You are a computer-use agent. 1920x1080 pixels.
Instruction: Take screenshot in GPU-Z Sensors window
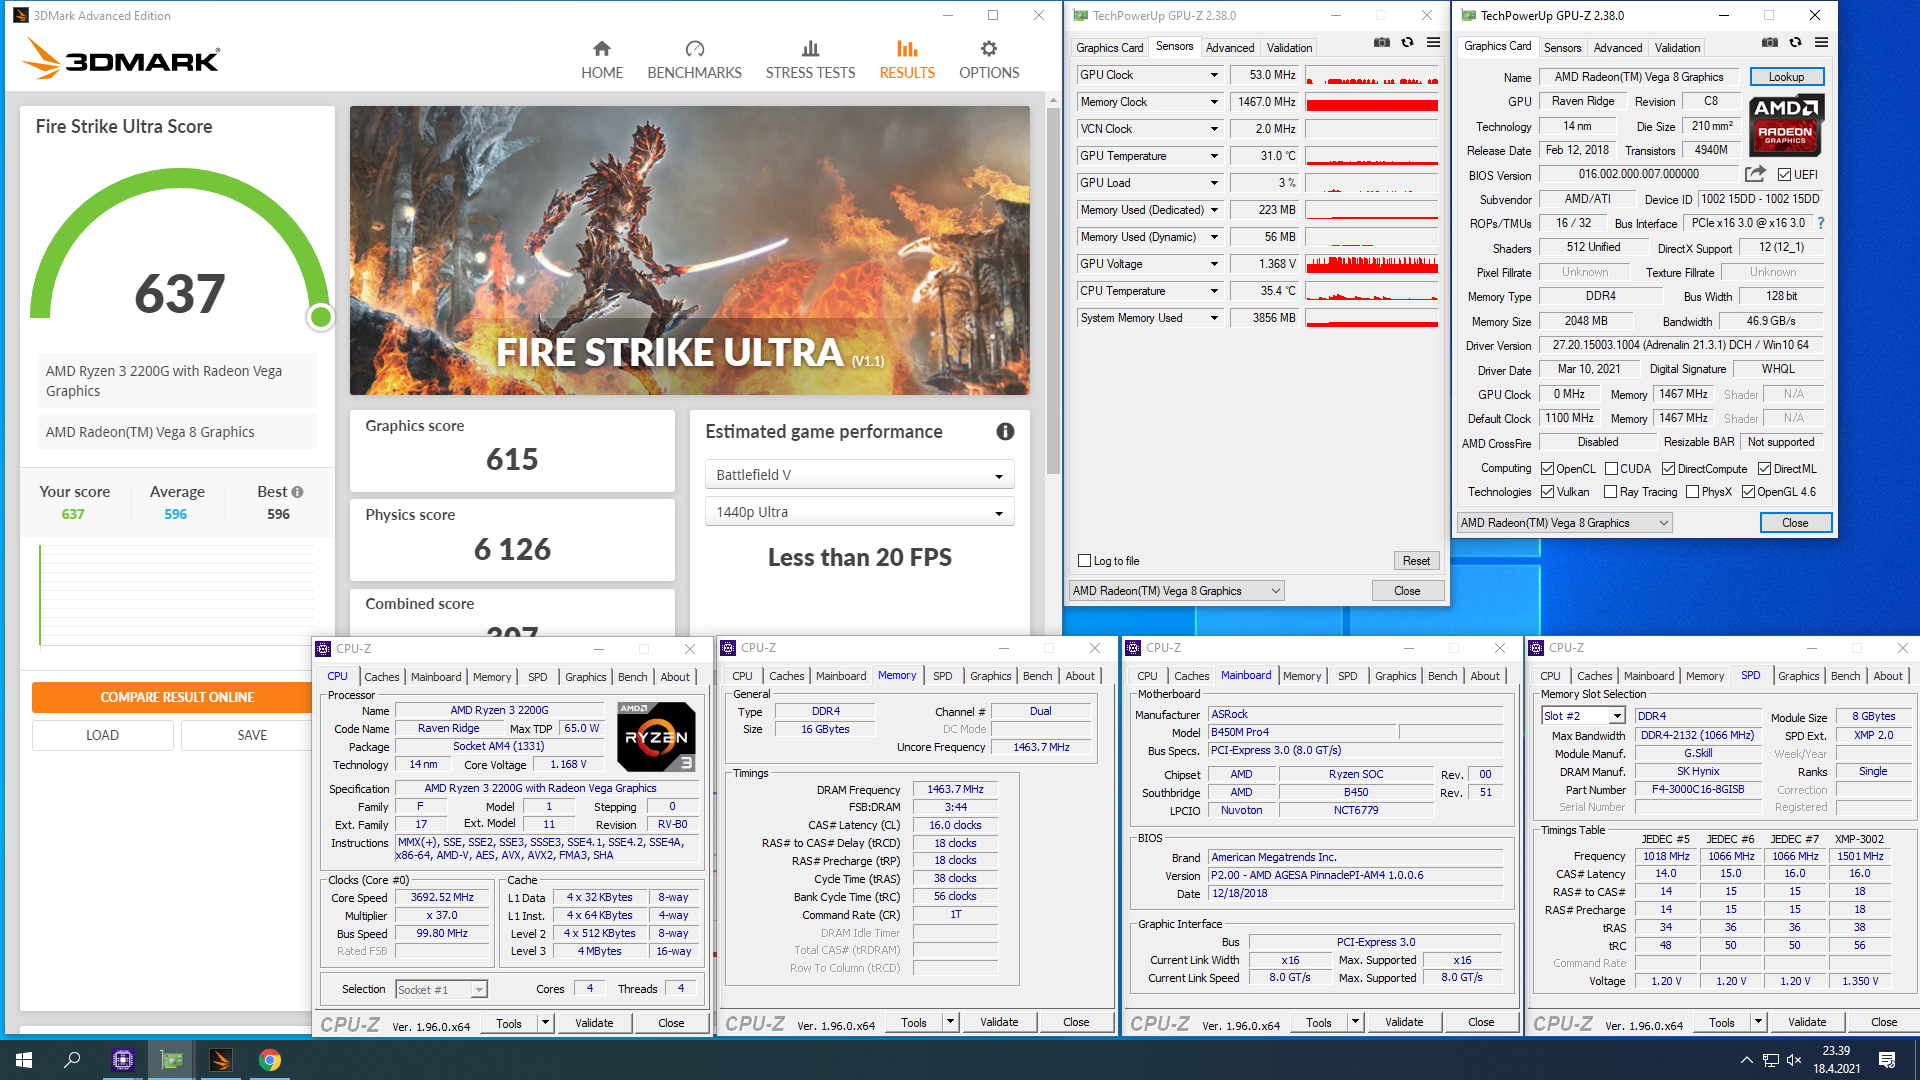[1381, 43]
